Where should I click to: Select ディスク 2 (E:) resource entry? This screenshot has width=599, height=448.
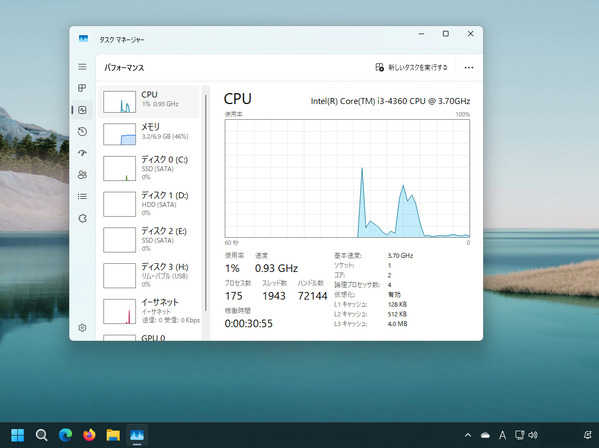(x=149, y=239)
